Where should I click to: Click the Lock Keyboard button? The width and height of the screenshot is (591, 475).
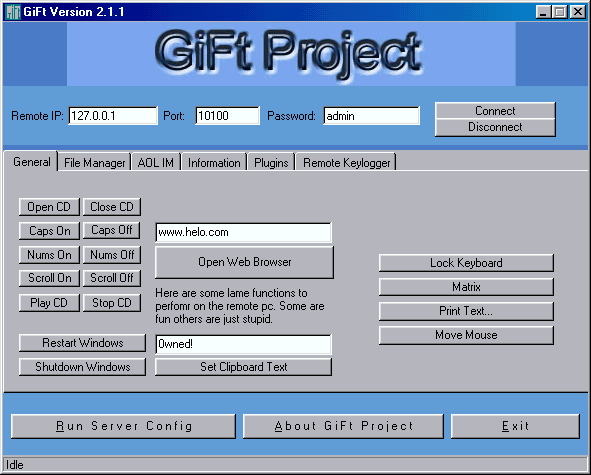tap(466, 263)
